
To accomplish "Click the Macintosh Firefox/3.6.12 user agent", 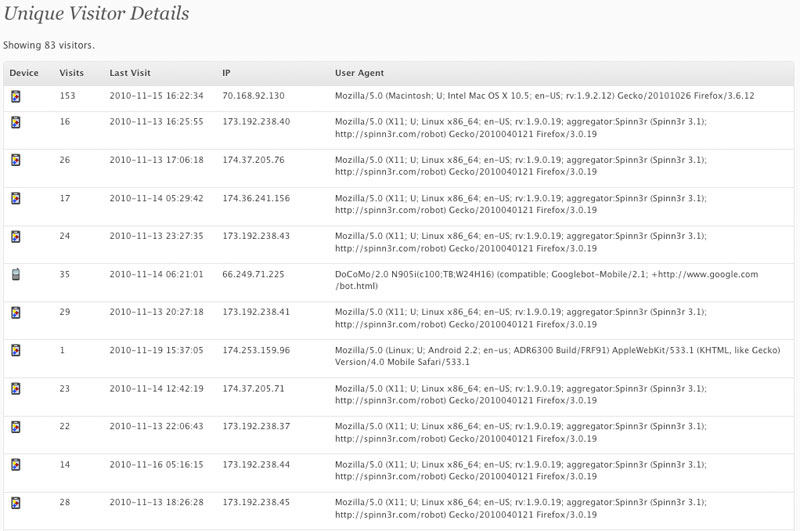I will point(544,96).
